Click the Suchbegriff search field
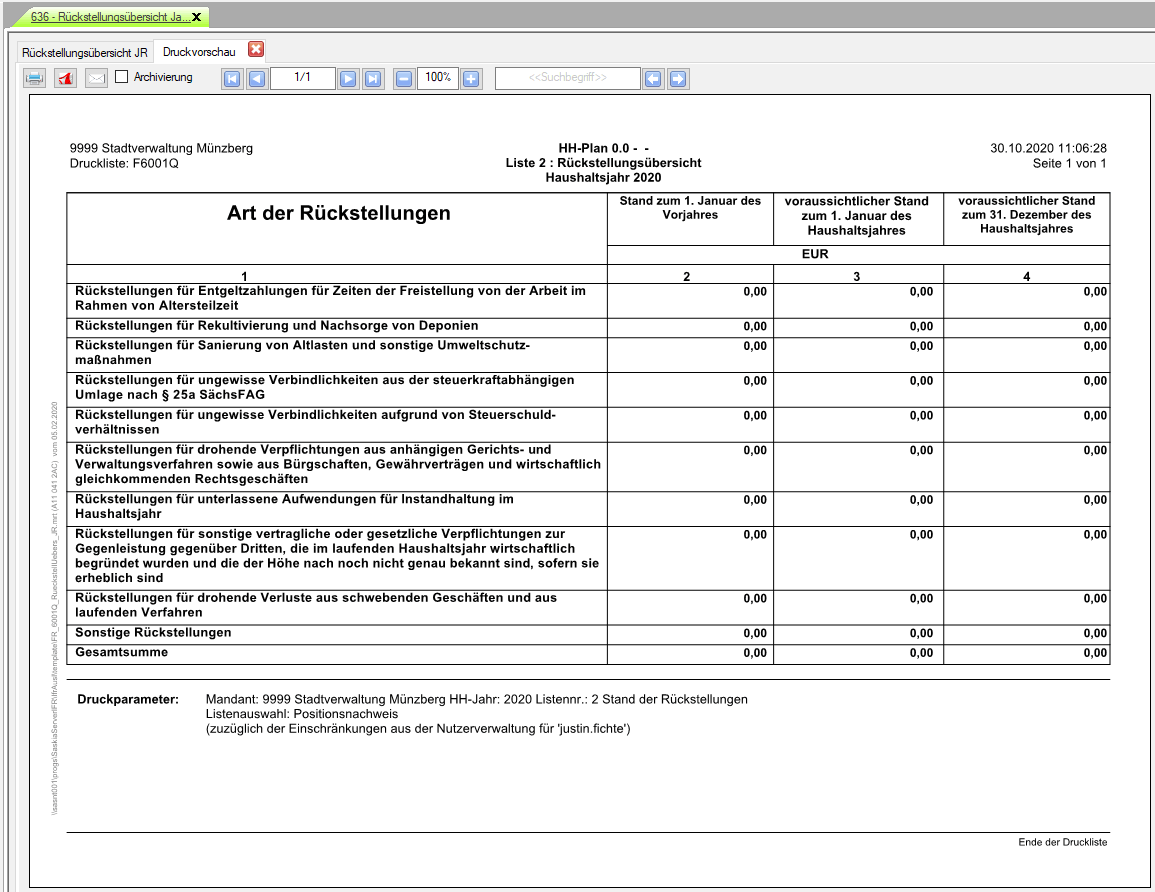 coord(567,78)
